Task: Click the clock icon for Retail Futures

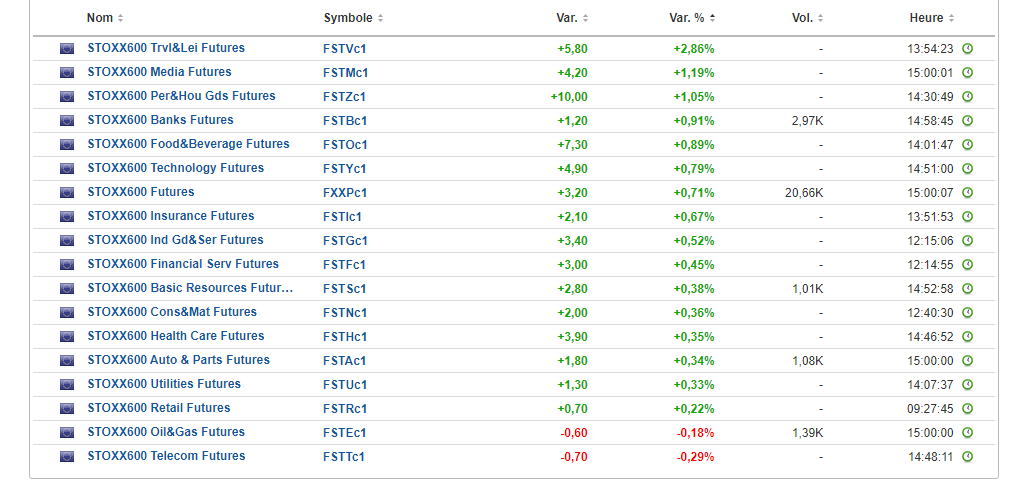Action: tap(967, 408)
